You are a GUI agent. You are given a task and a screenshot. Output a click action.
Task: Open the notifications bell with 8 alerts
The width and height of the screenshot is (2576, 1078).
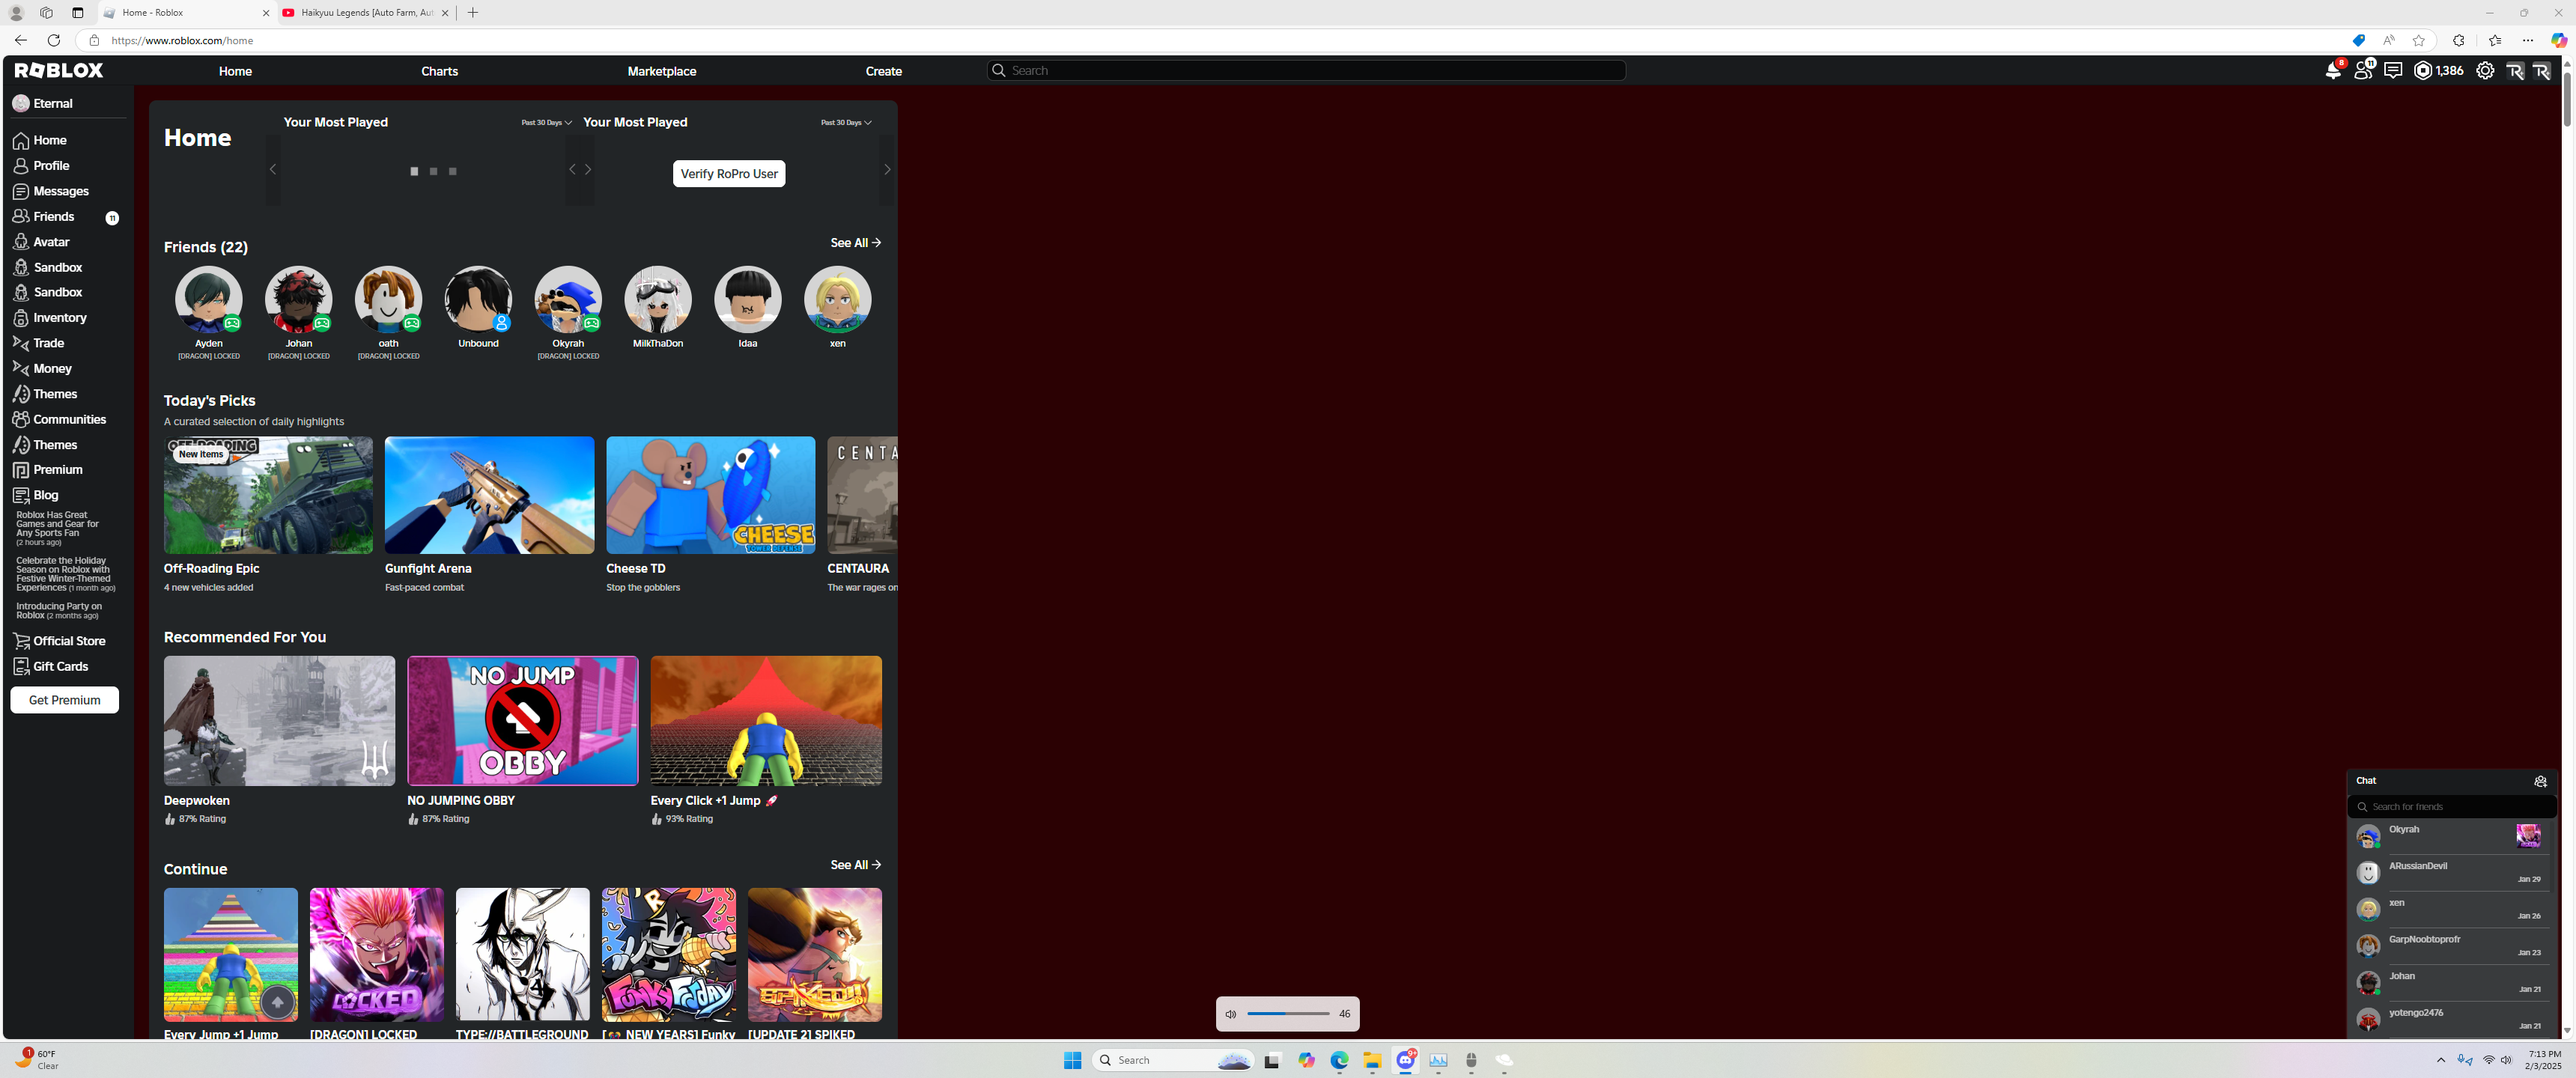click(2334, 70)
